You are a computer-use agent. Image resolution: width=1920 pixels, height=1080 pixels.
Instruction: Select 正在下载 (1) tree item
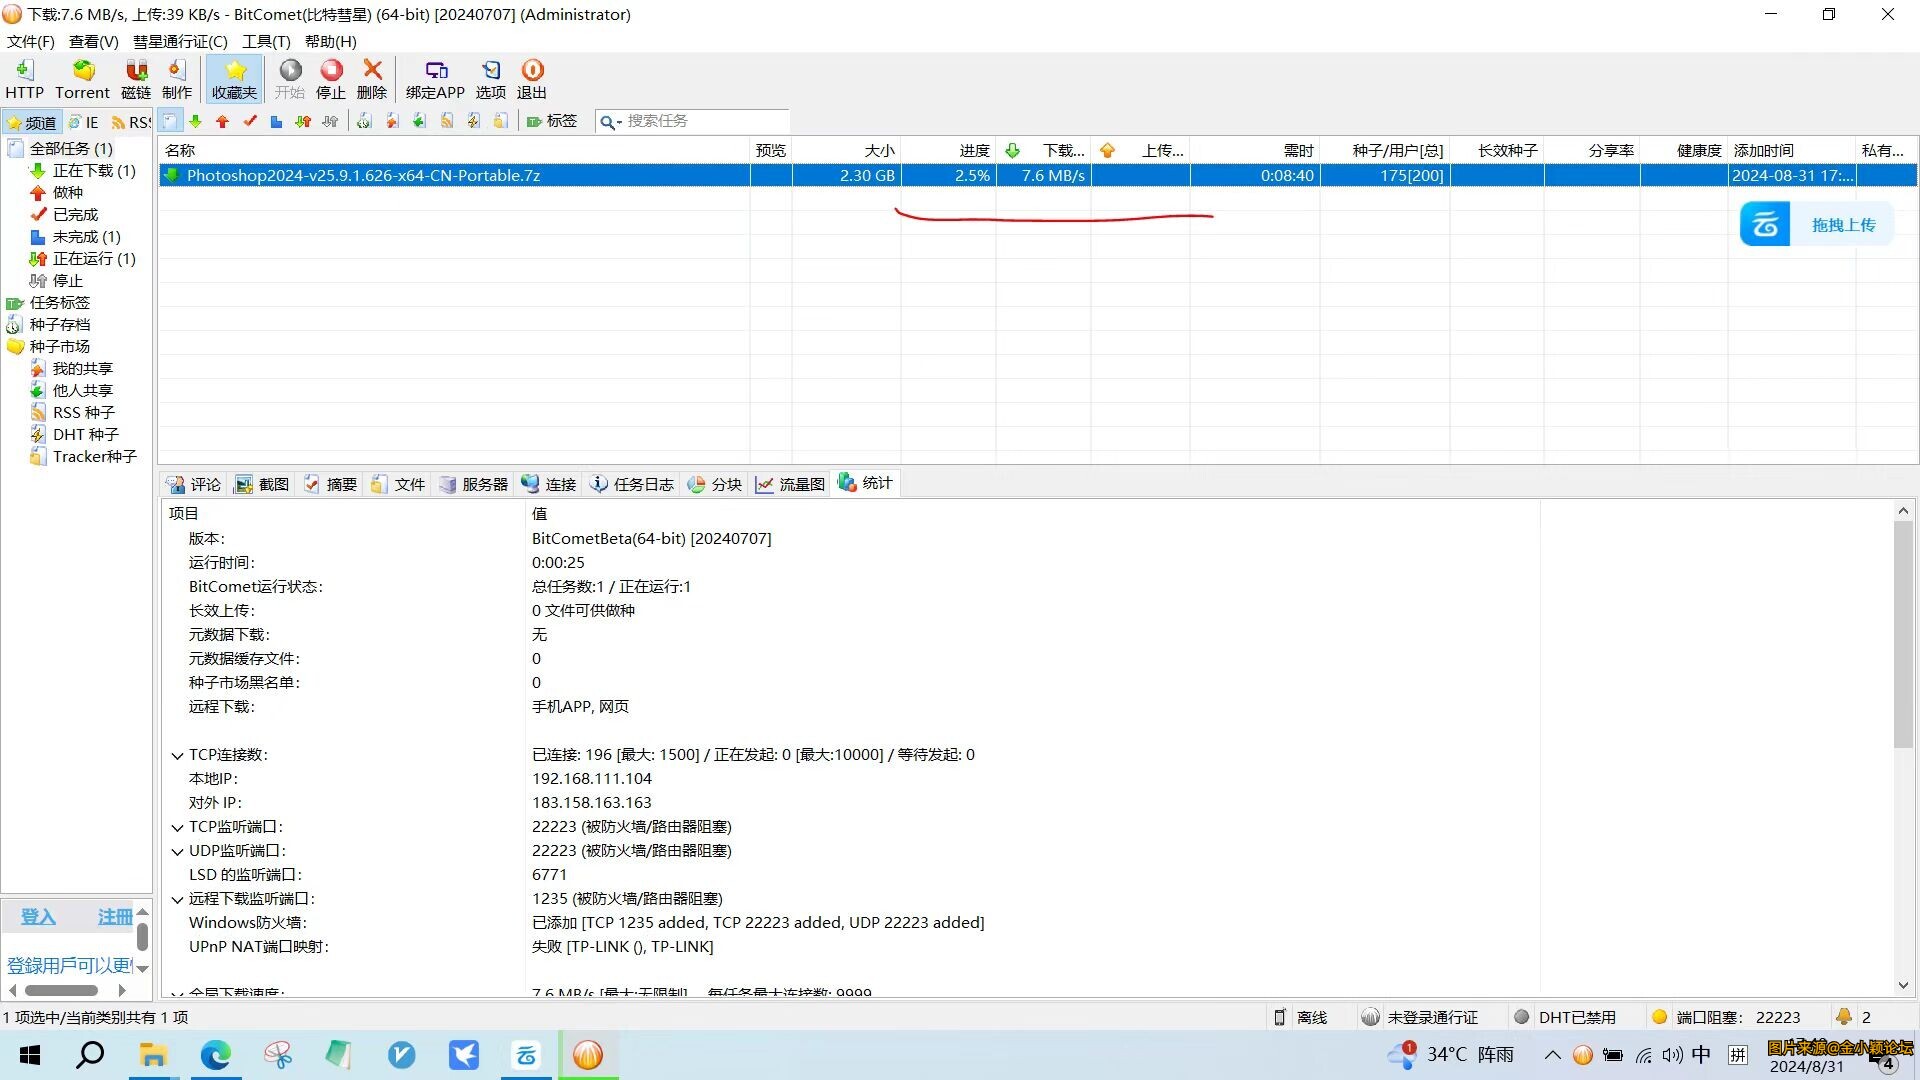click(x=94, y=170)
